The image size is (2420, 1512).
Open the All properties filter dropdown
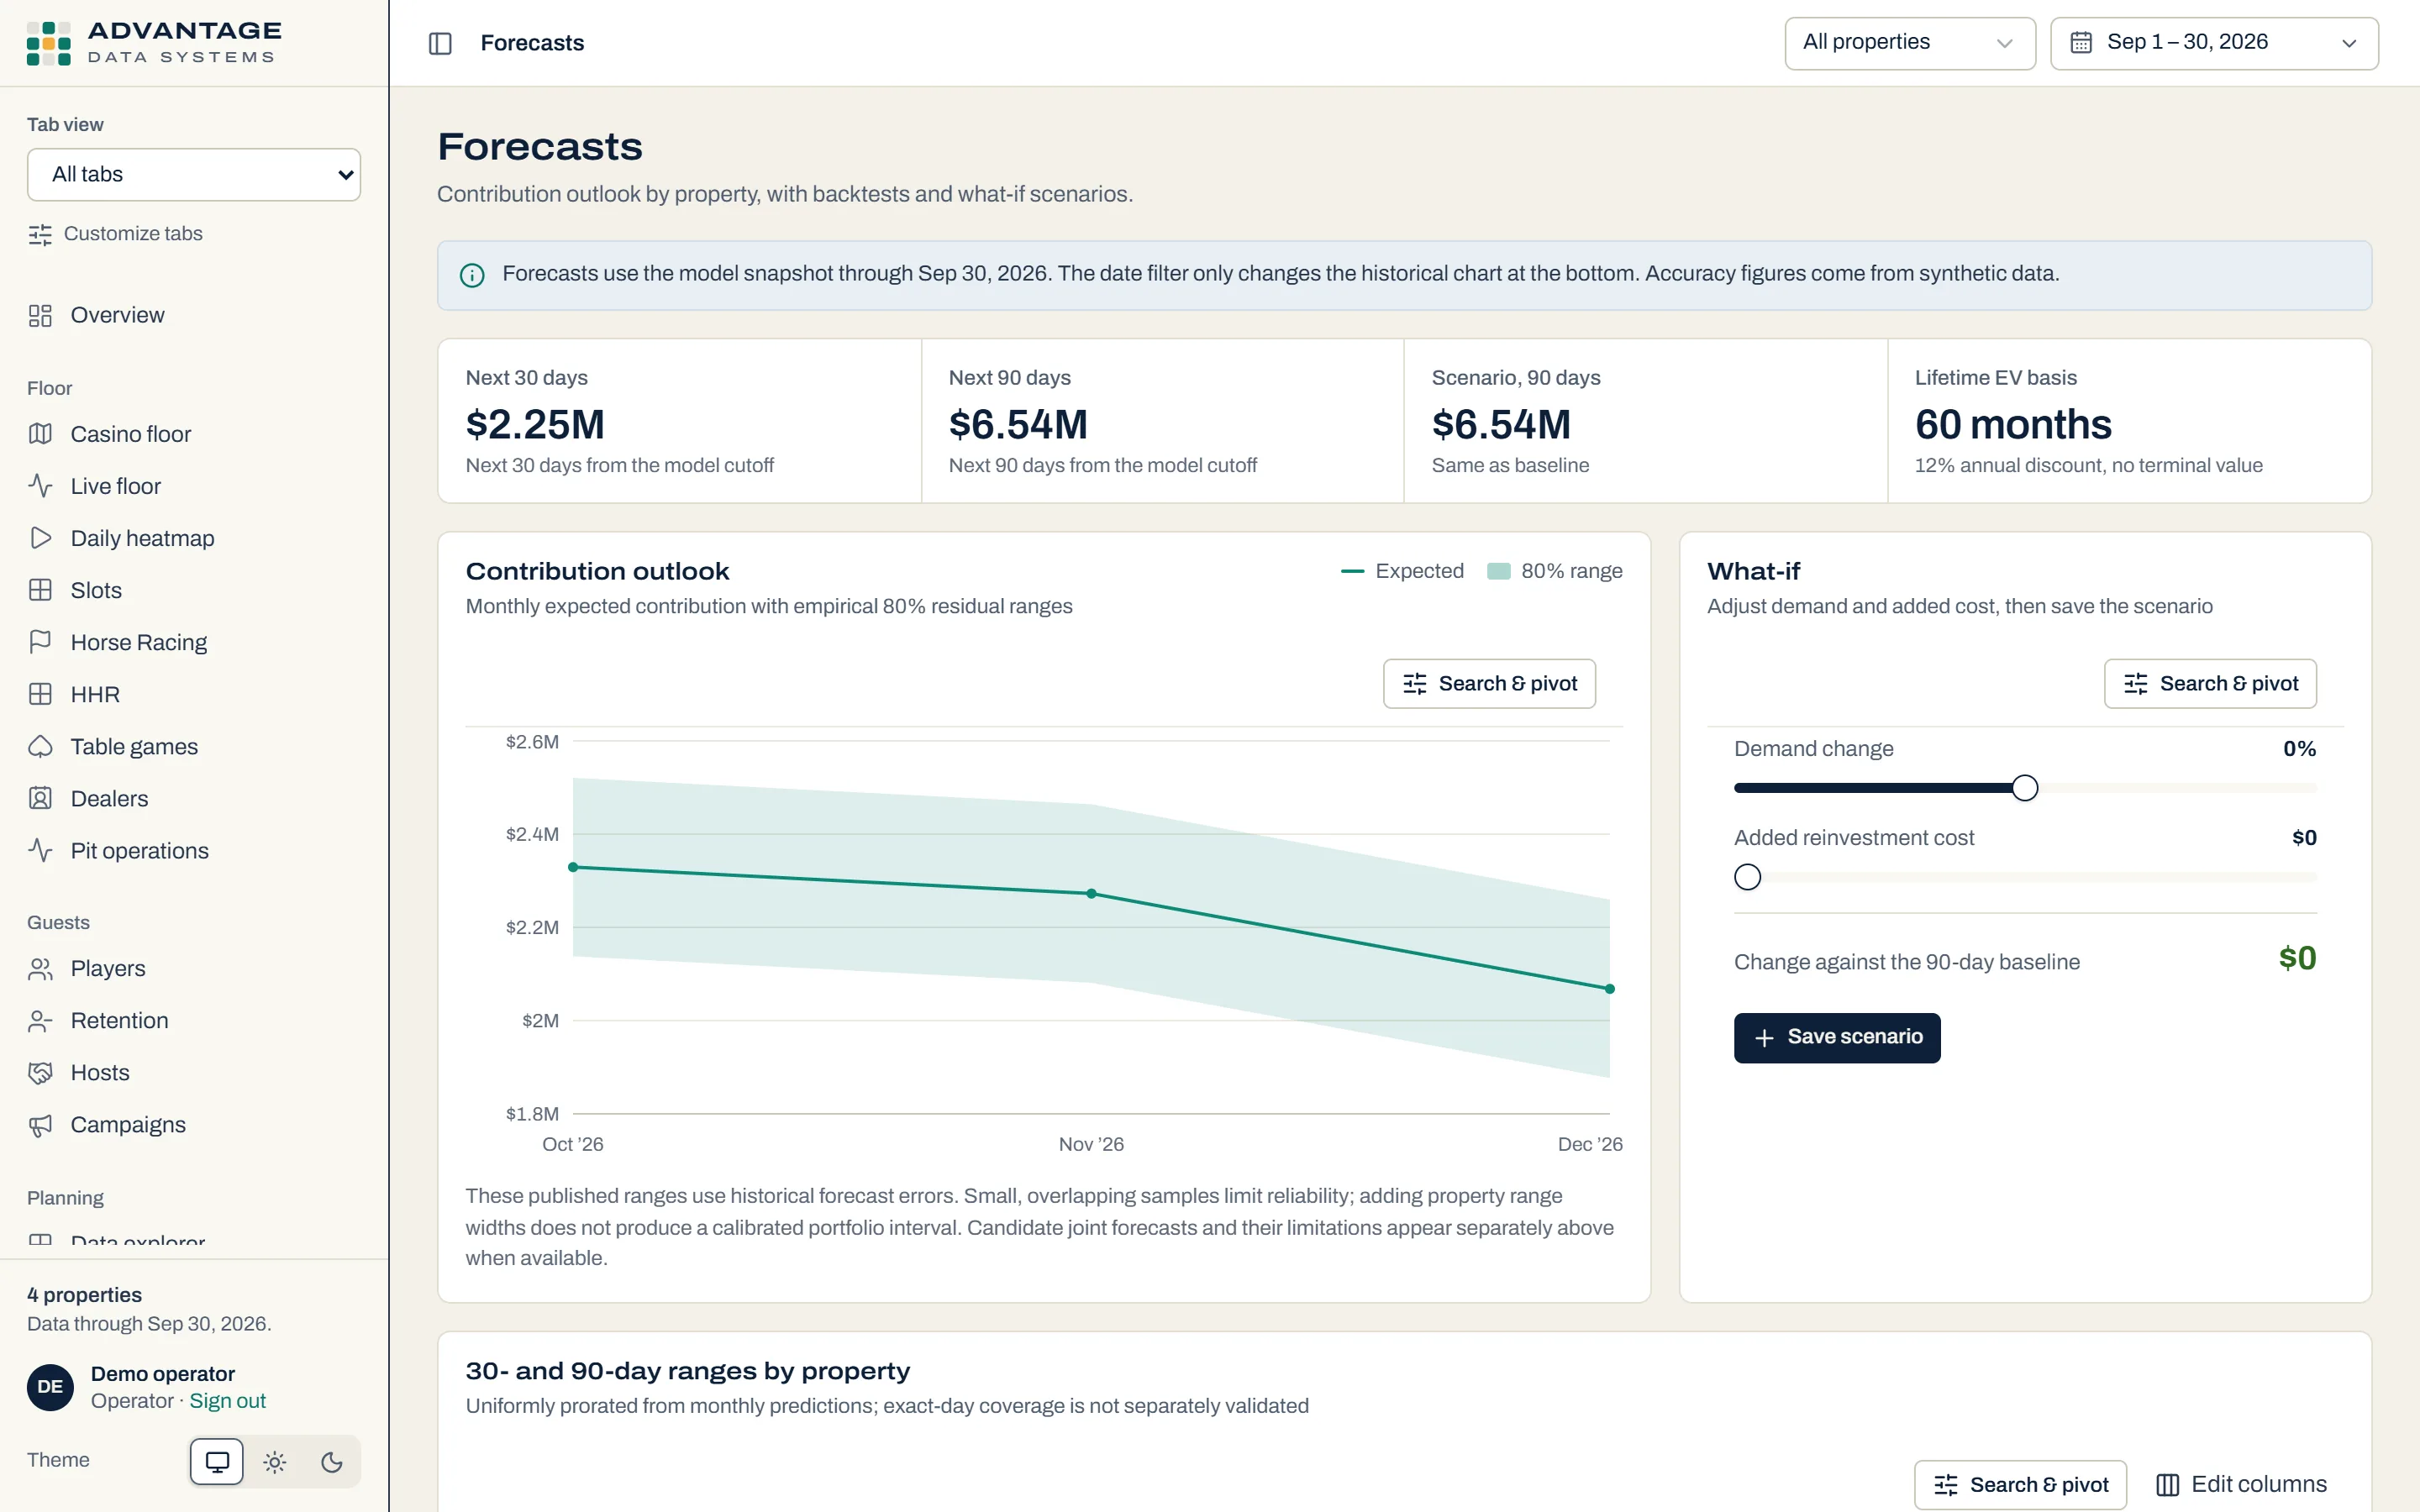pos(1910,43)
